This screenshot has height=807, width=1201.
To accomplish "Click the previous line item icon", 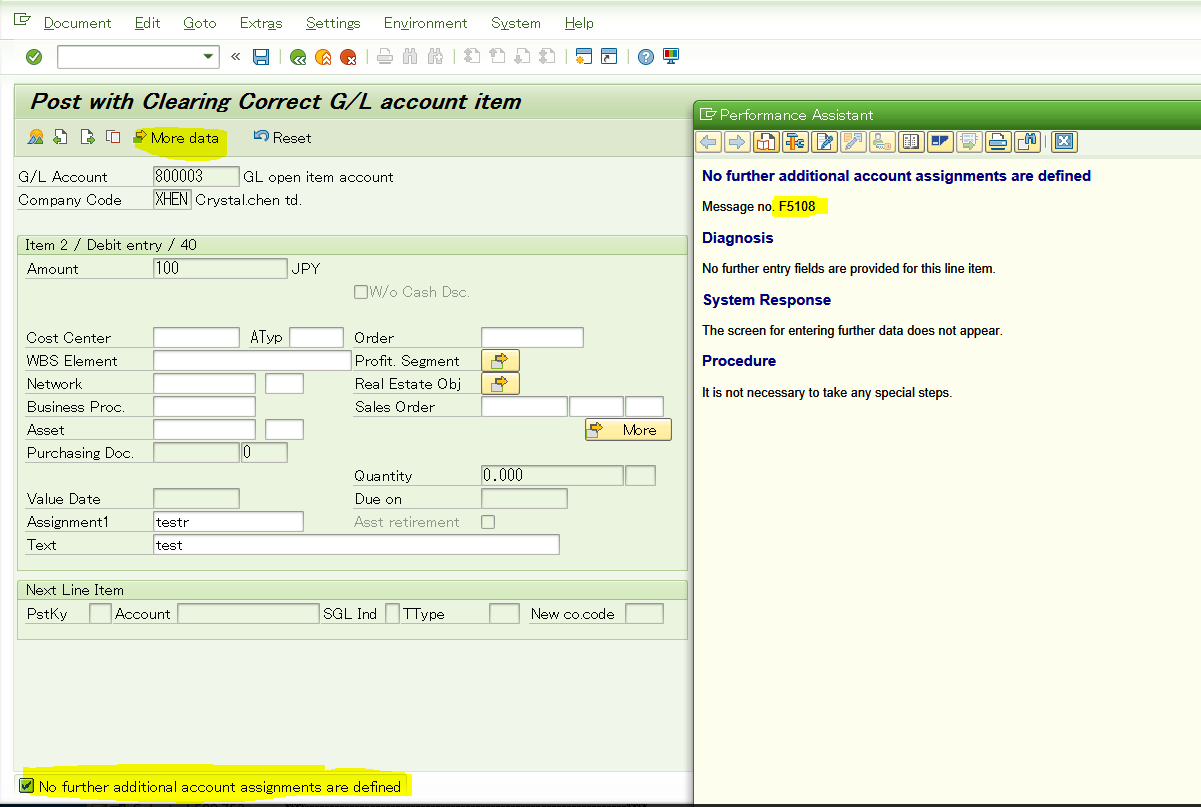I will click(x=61, y=137).
